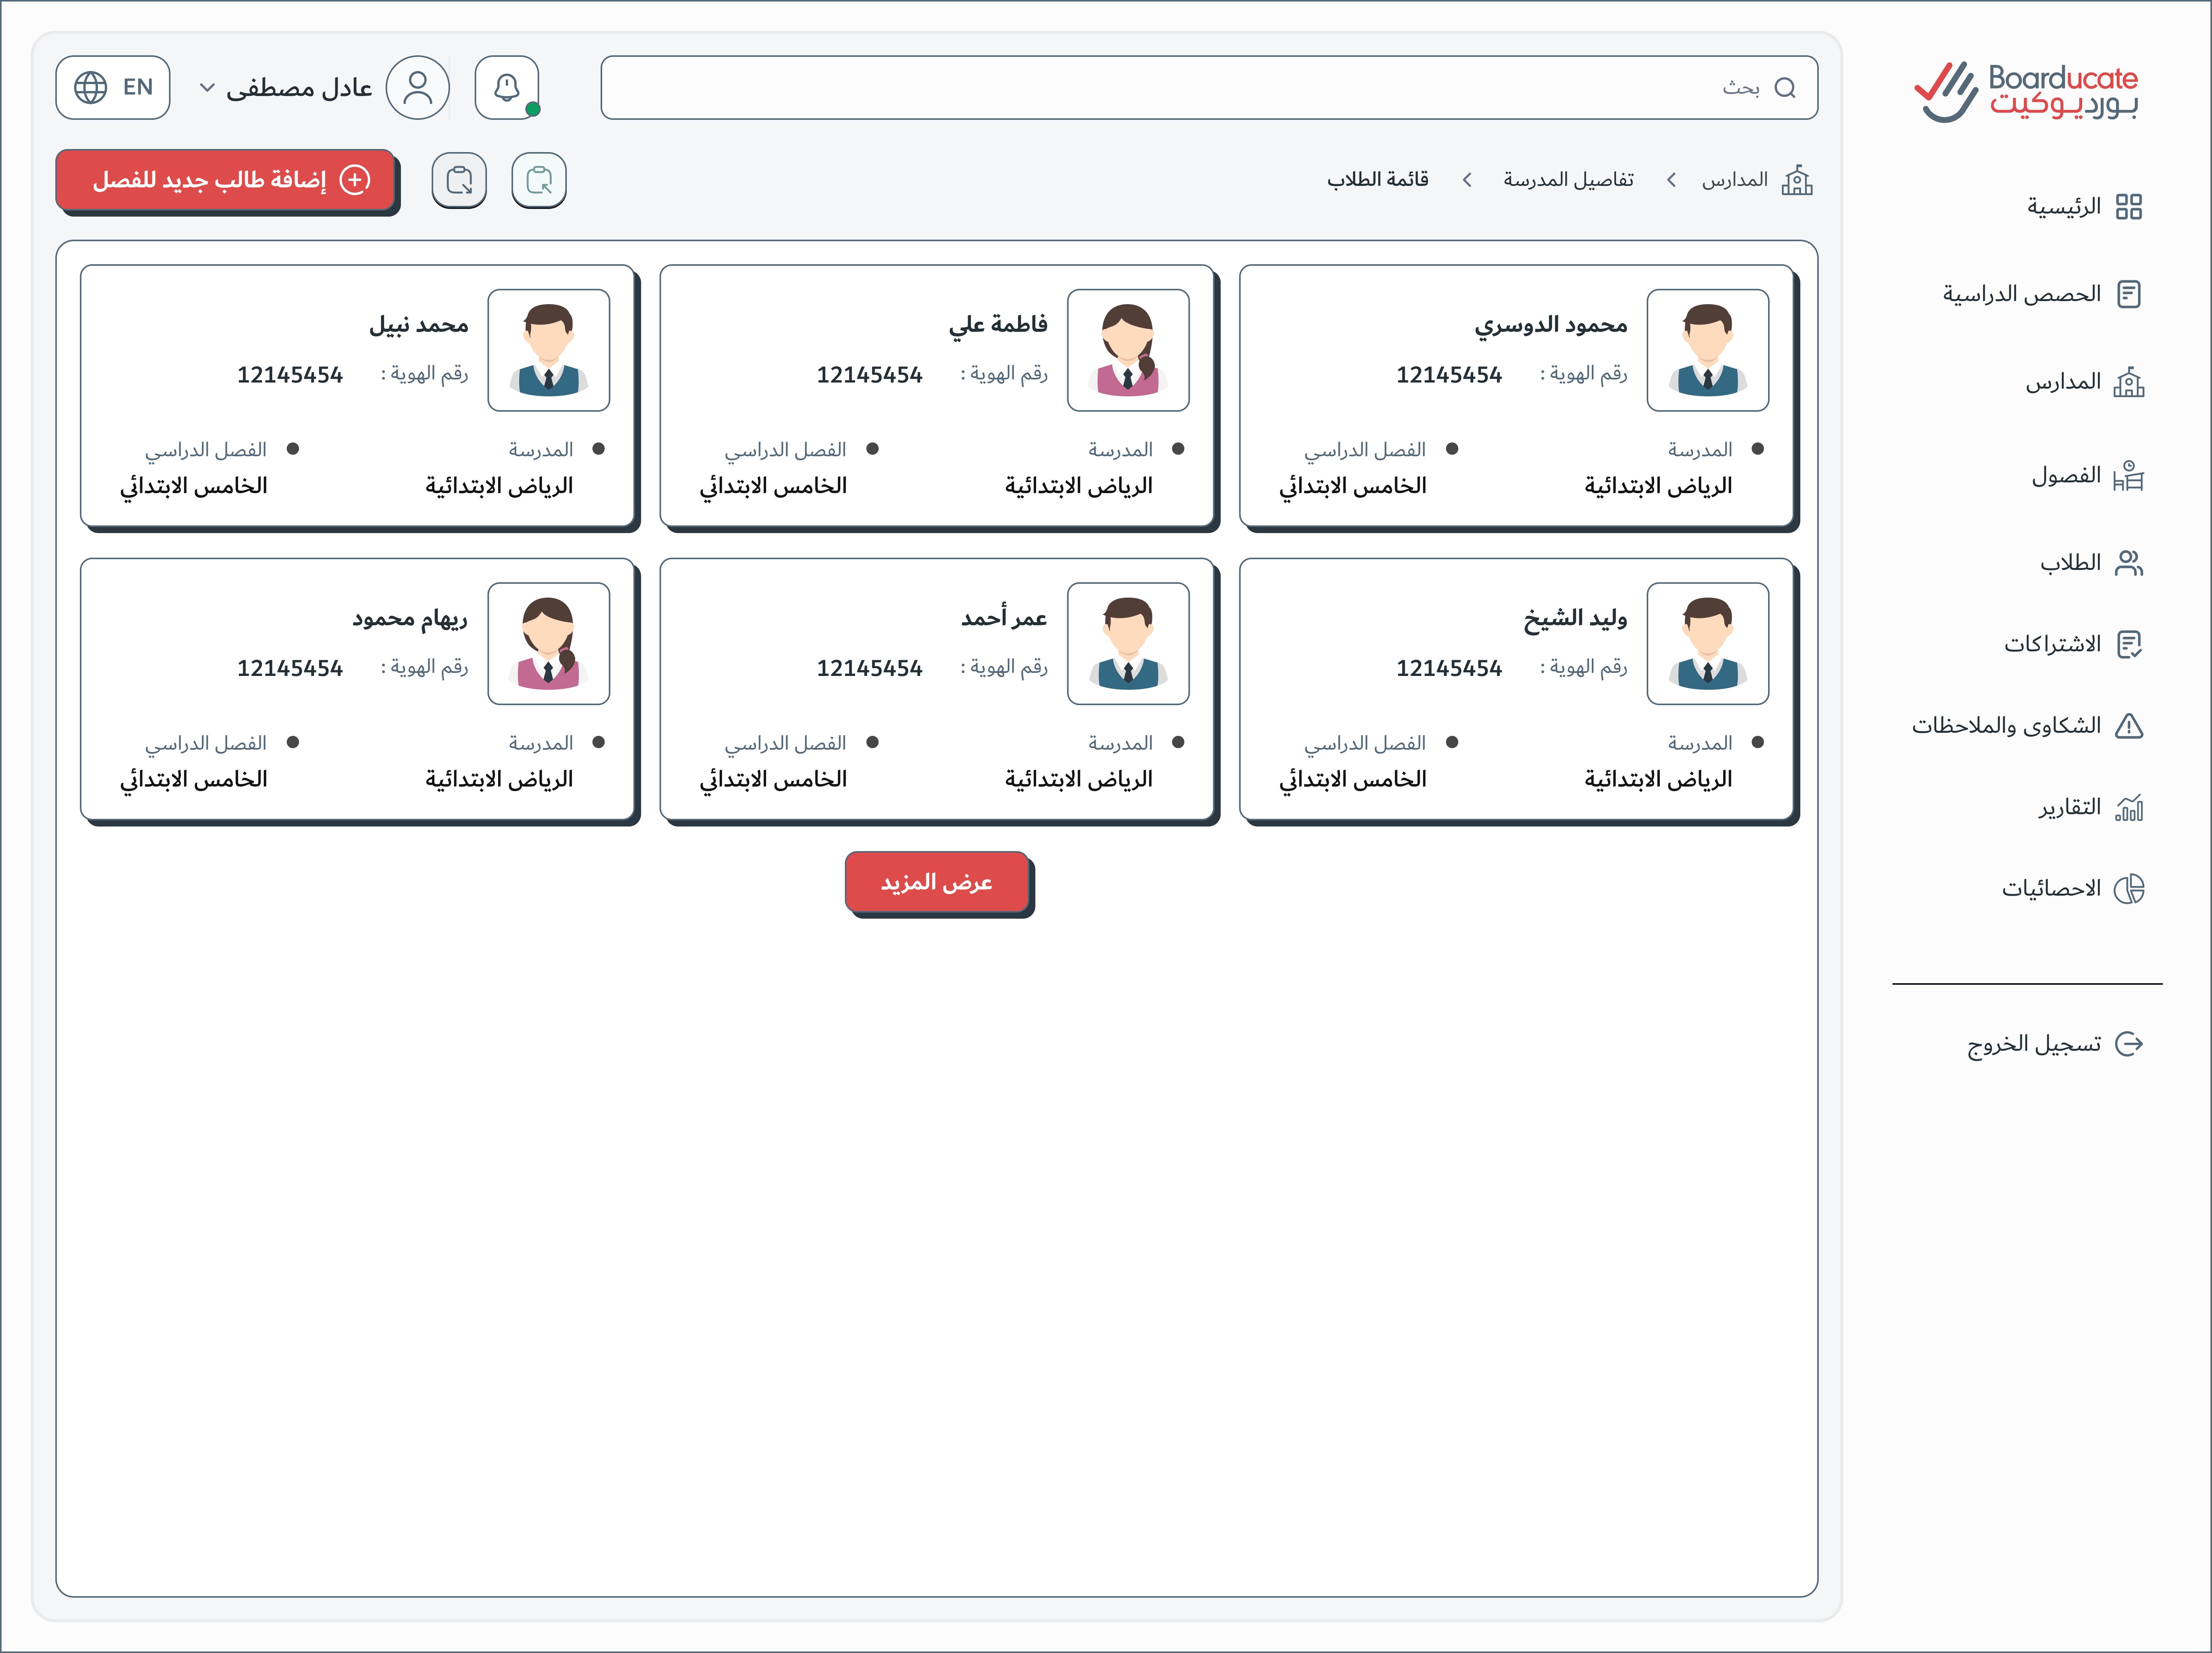2212x1653 pixels.
Task: Click breadcrumb chevron before قائمة الطلاب
Action: [x=1467, y=180]
